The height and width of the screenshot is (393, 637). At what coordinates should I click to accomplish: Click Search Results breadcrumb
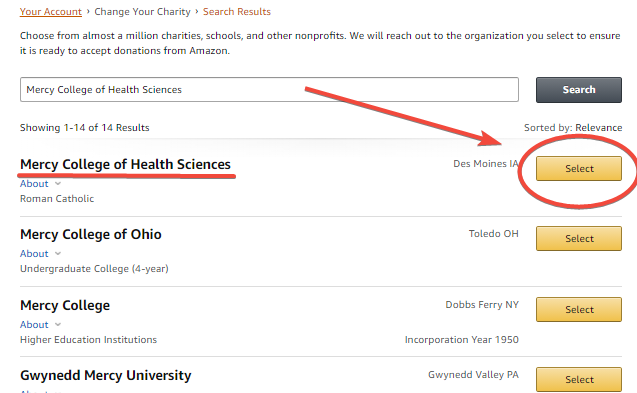[x=237, y=12]
